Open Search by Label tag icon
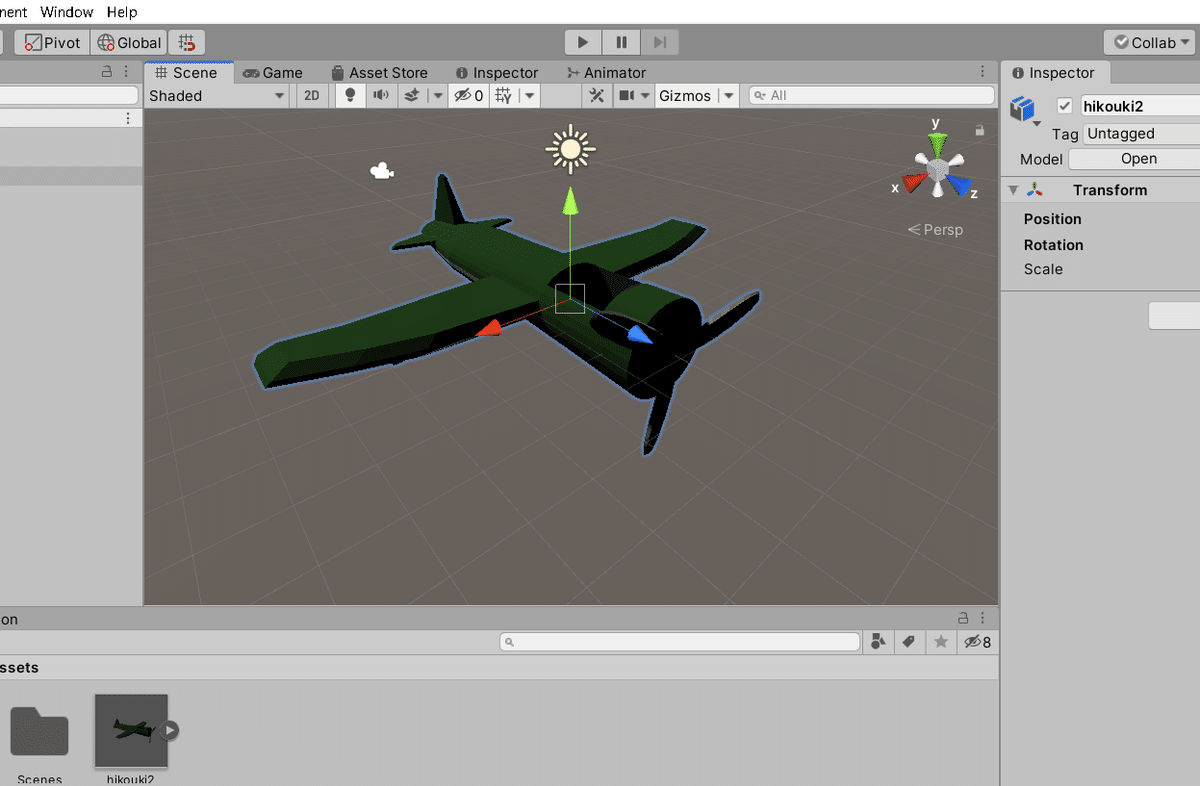 click(909, 642)
